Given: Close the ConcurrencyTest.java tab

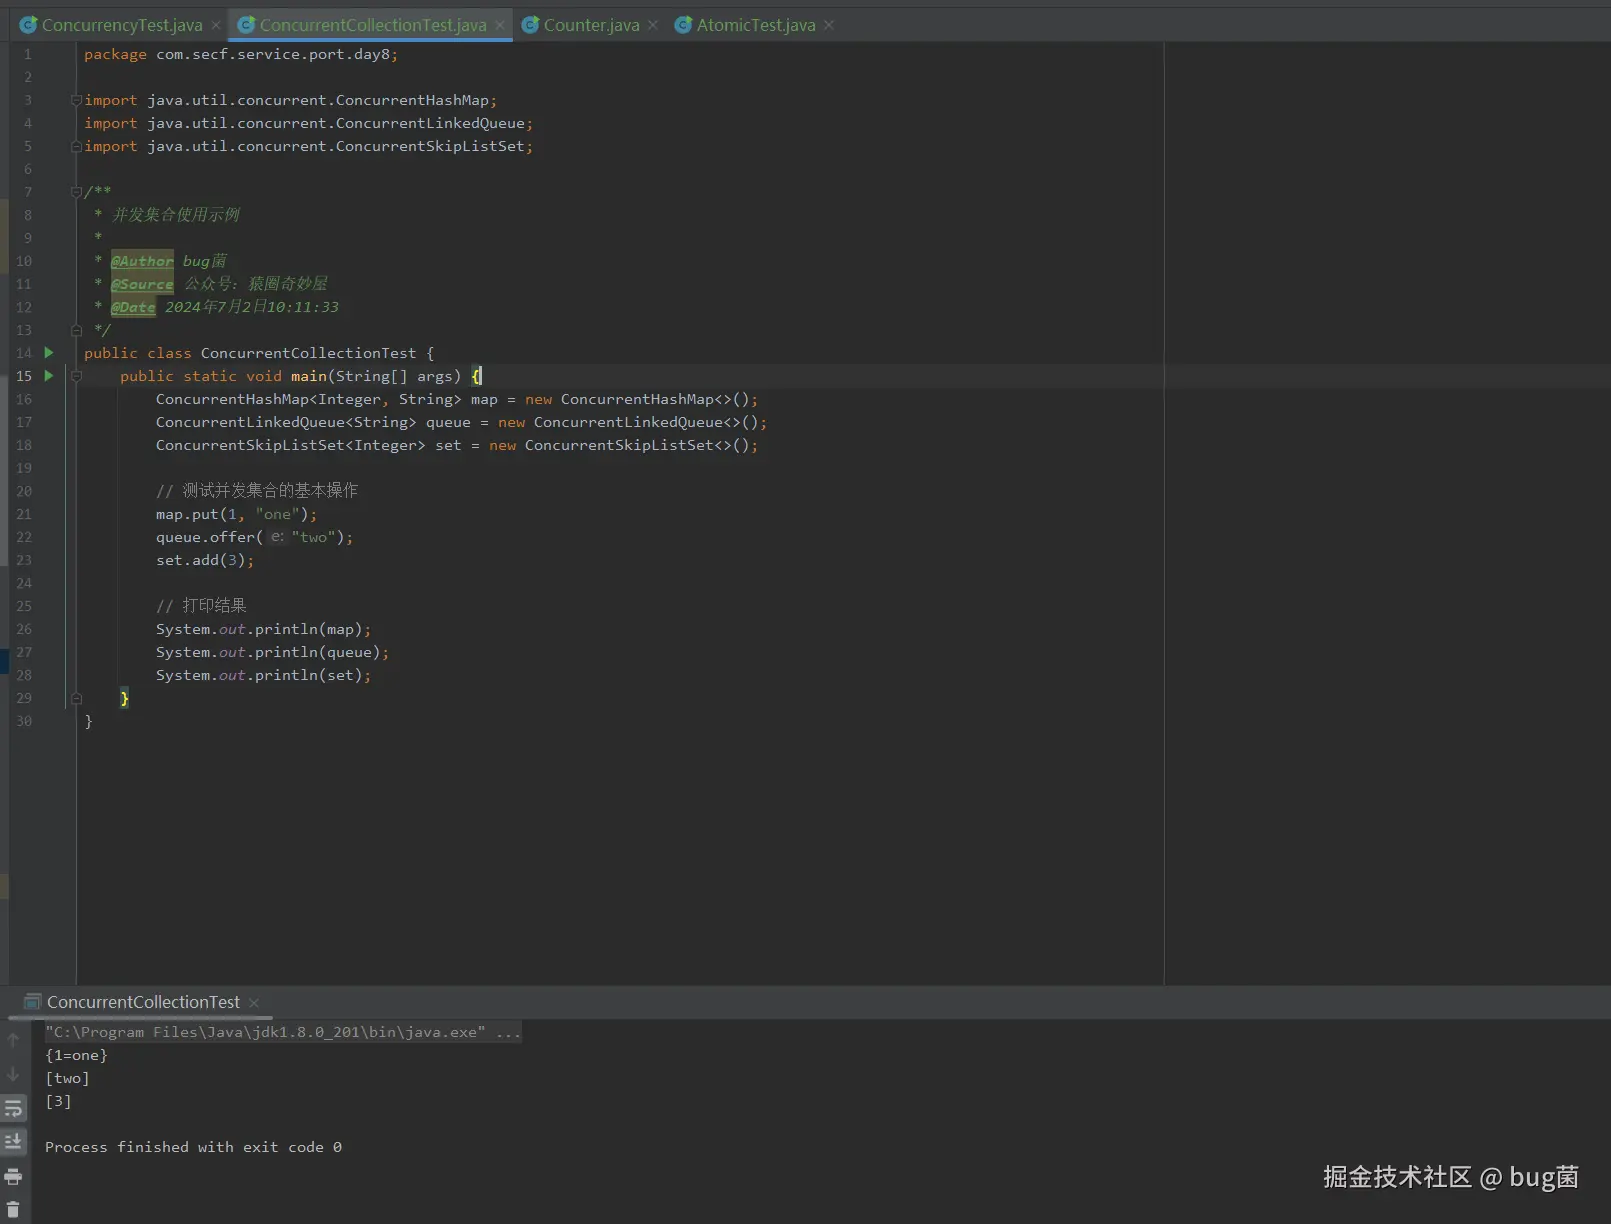Looking at the screenshot, I should (216, 25).
